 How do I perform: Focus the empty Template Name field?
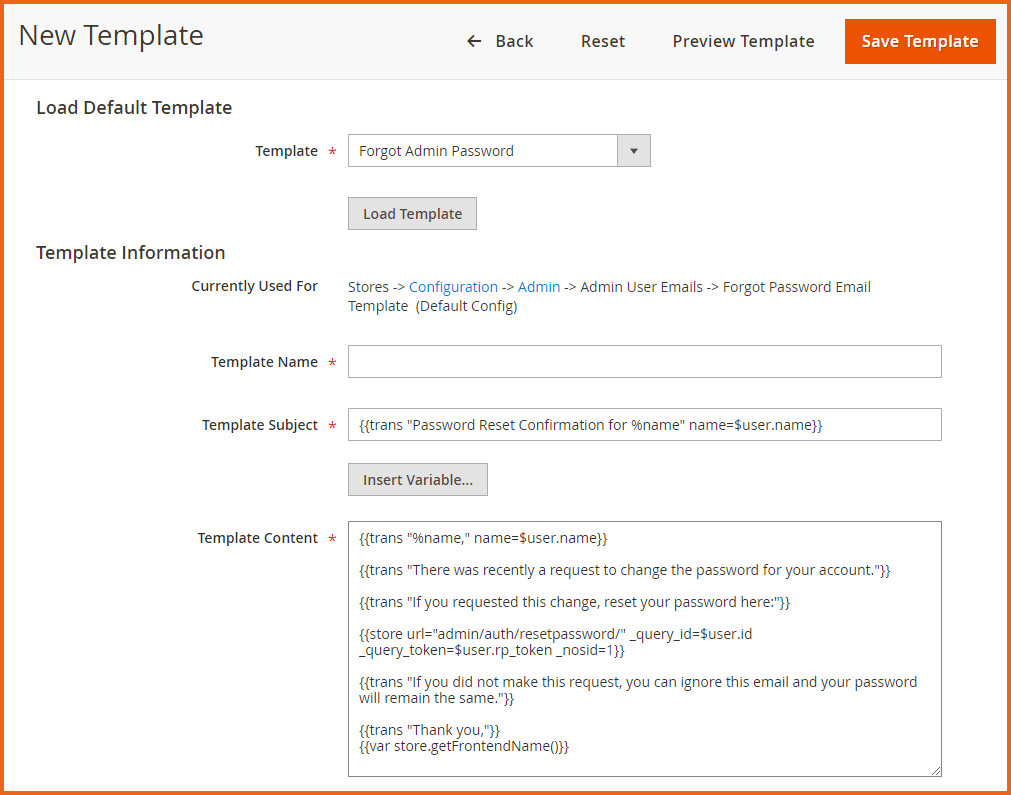[644, 362]
